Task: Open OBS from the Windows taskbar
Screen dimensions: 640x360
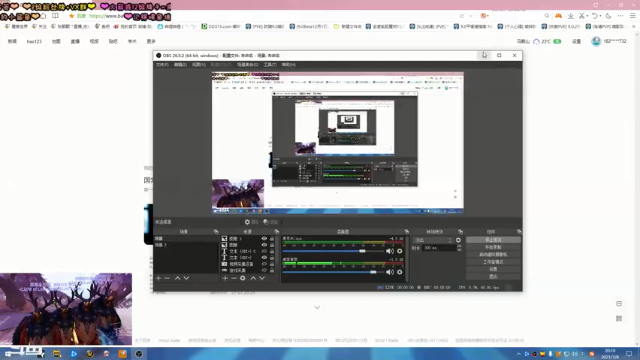Action: click(x=139, y=353)
